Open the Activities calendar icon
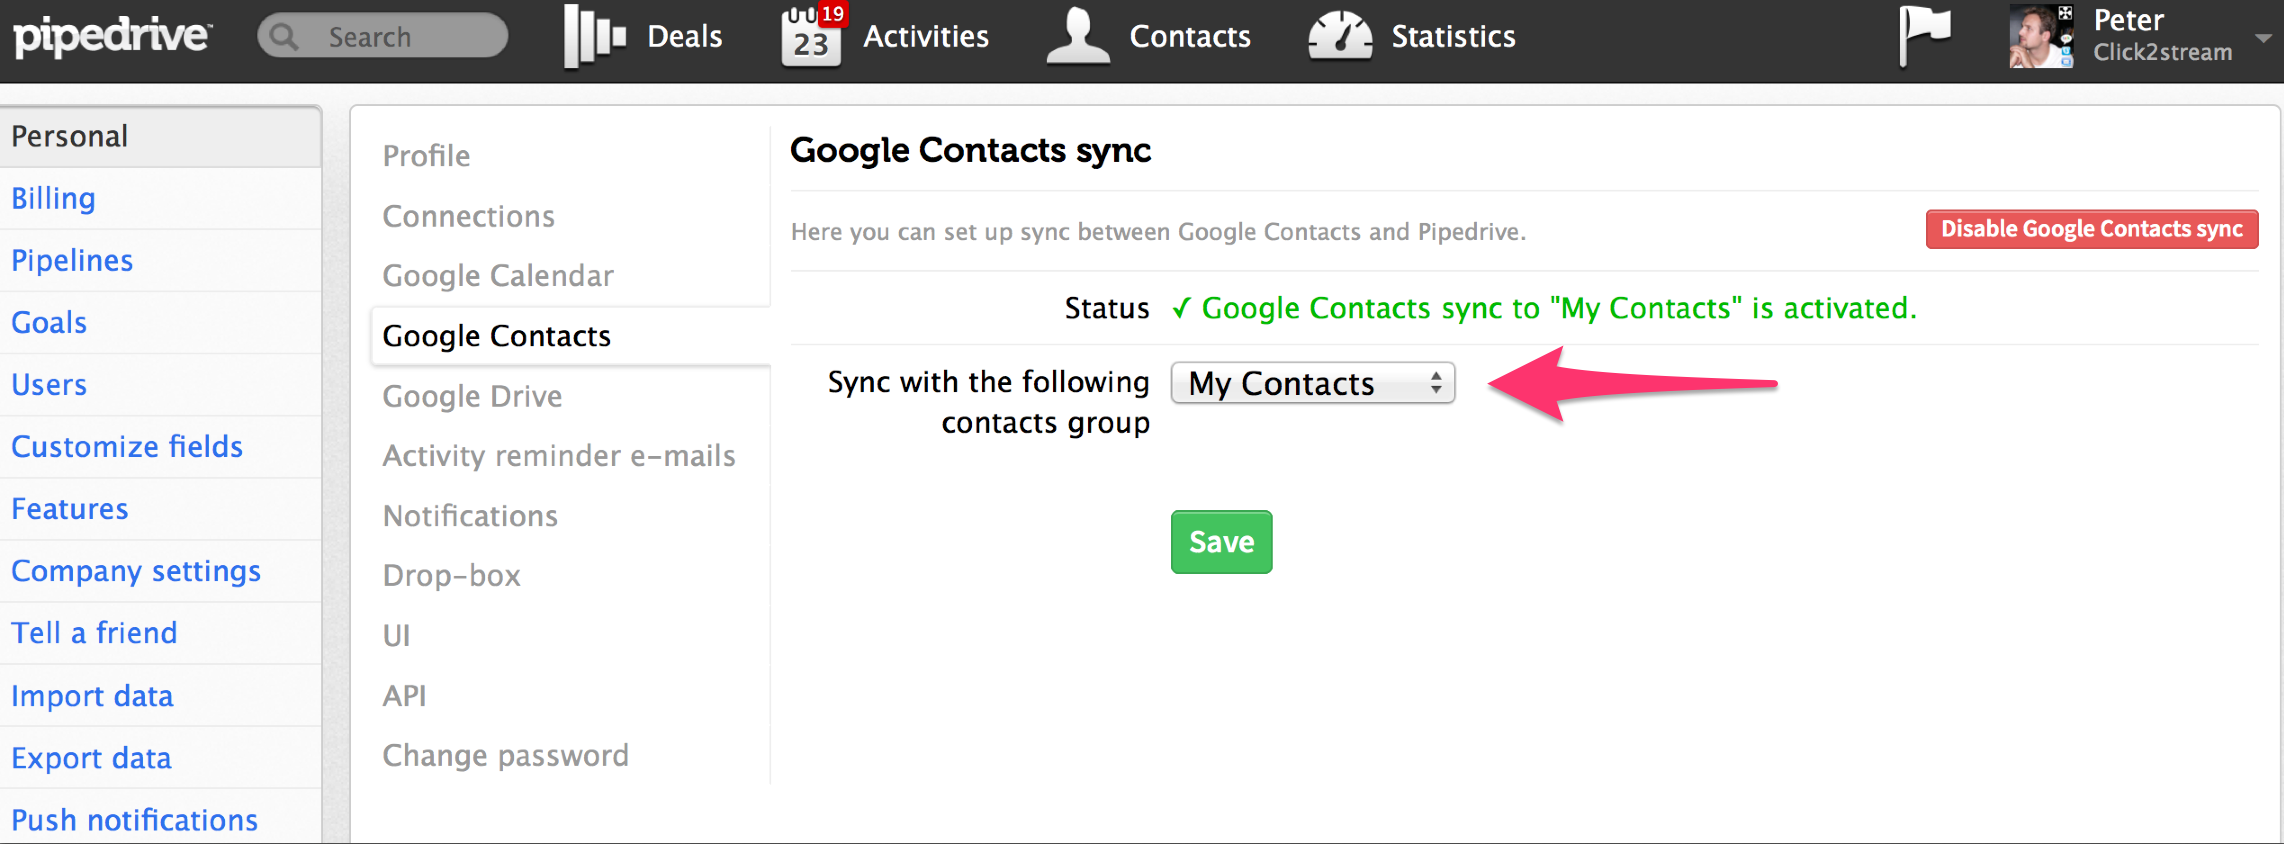The image size is (2284, 844). coord(811,37)
